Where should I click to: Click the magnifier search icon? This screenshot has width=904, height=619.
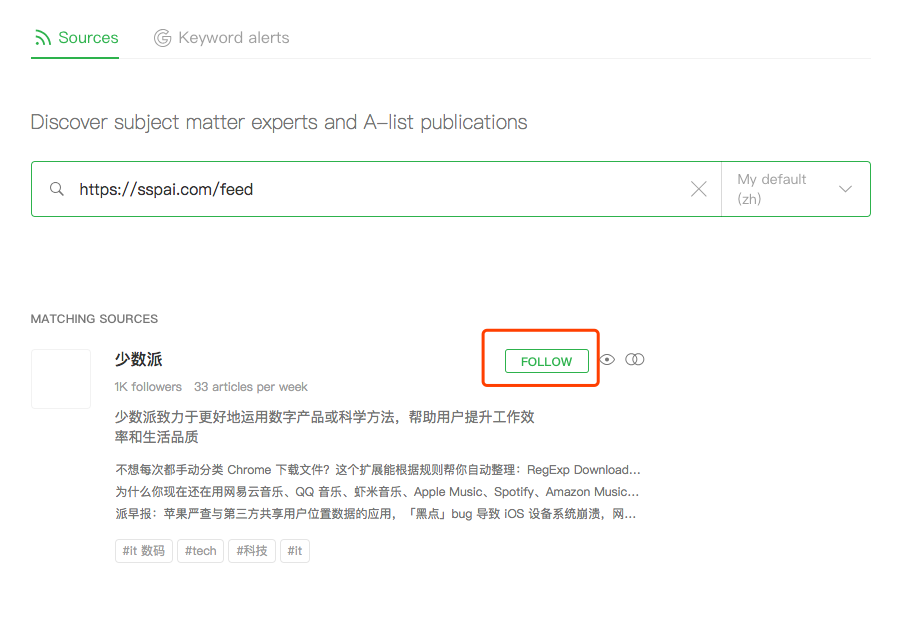coord(56,189)
